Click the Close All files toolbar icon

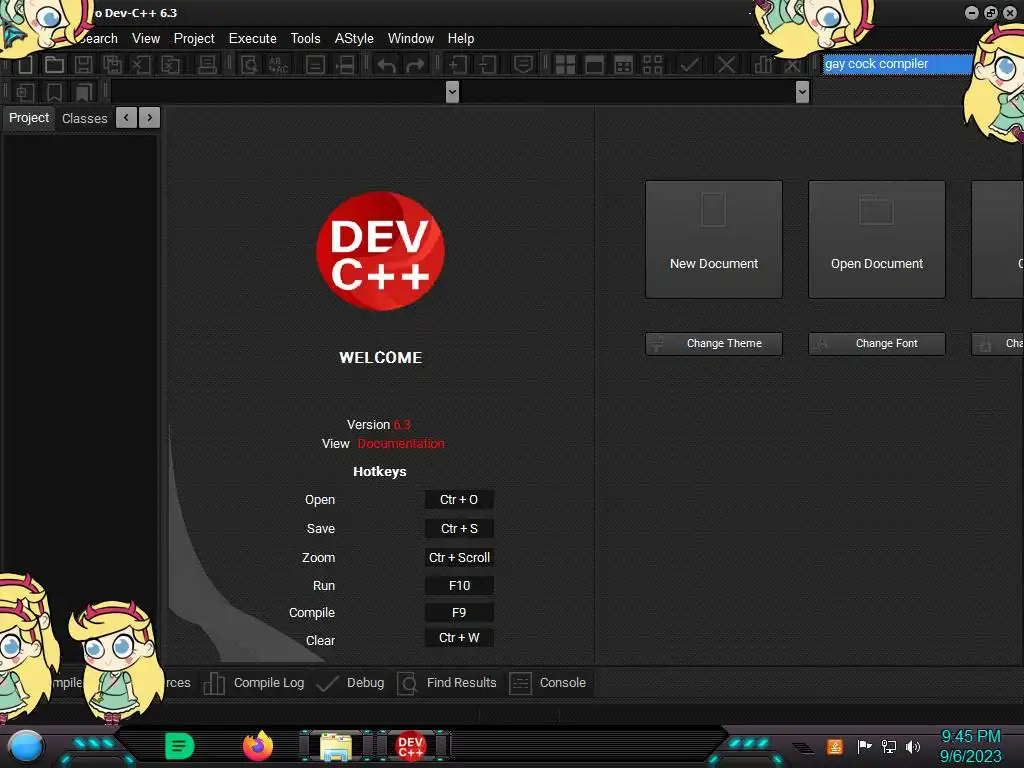(170, 64)
